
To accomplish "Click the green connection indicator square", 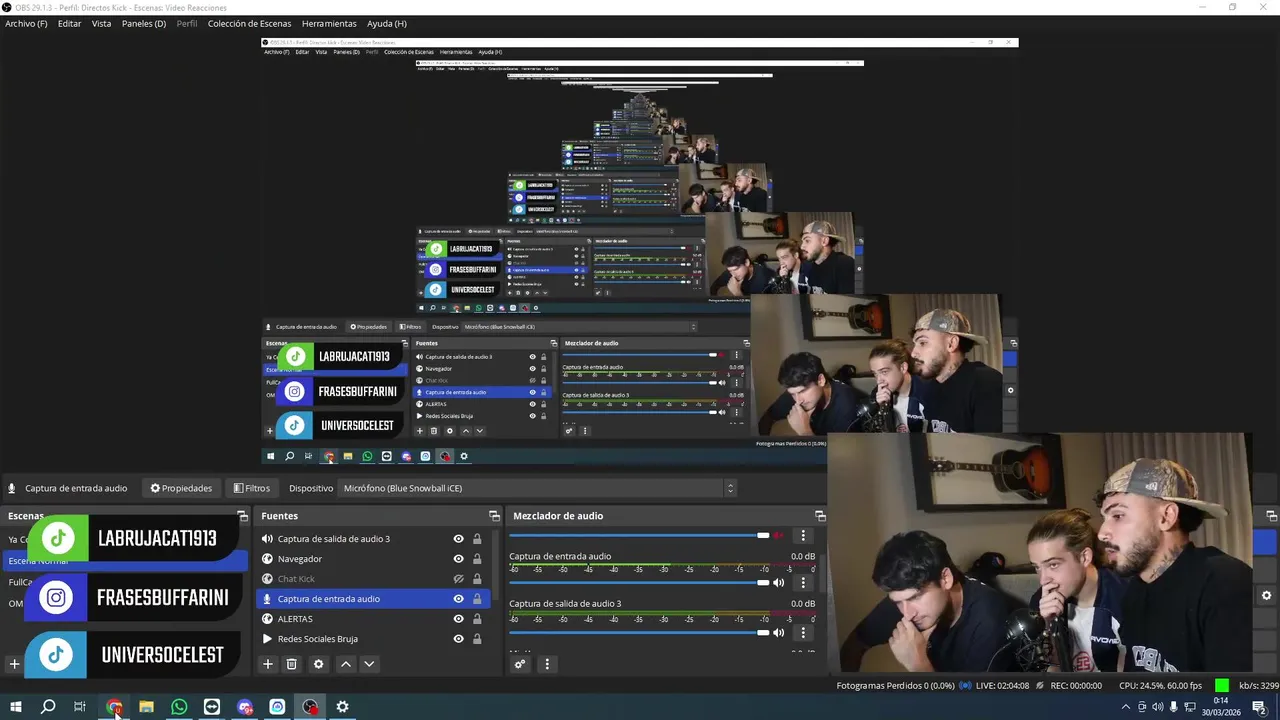I will (1221, 685).
